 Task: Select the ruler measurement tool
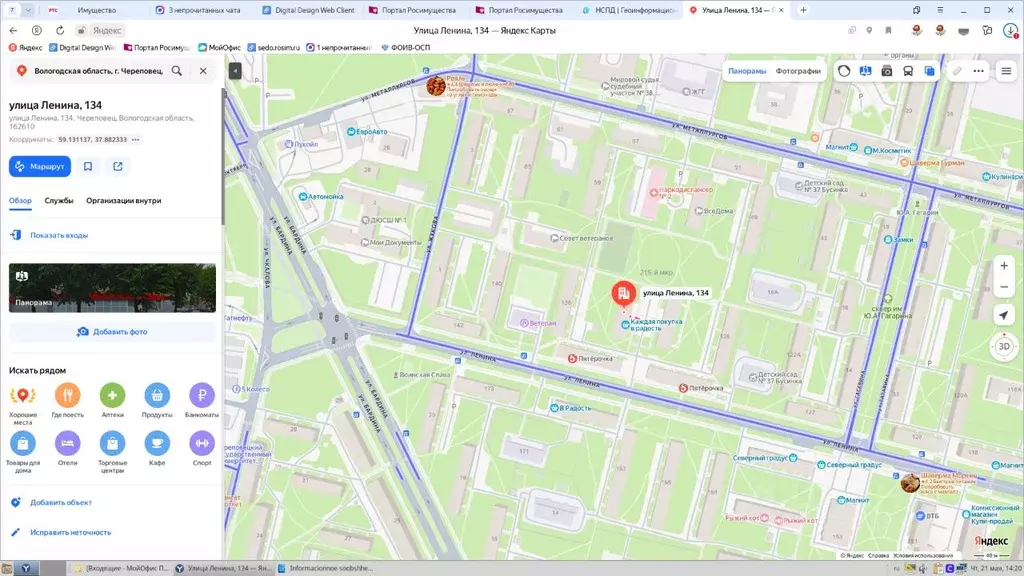(957, 71)
